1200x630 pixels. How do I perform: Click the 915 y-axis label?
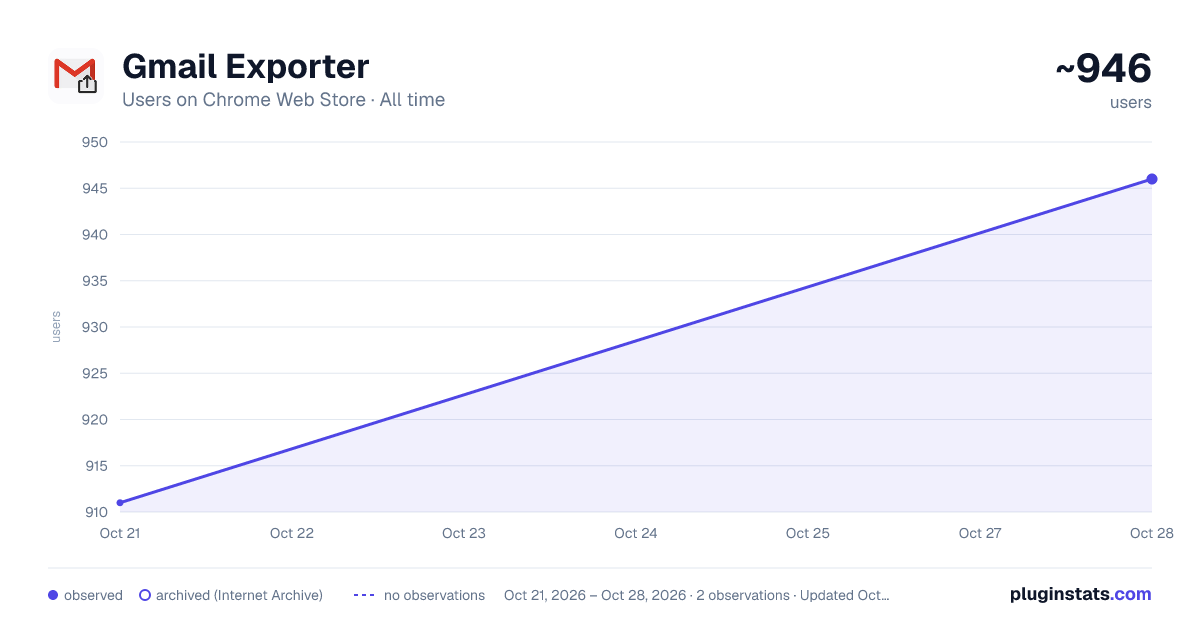(95, 466)
